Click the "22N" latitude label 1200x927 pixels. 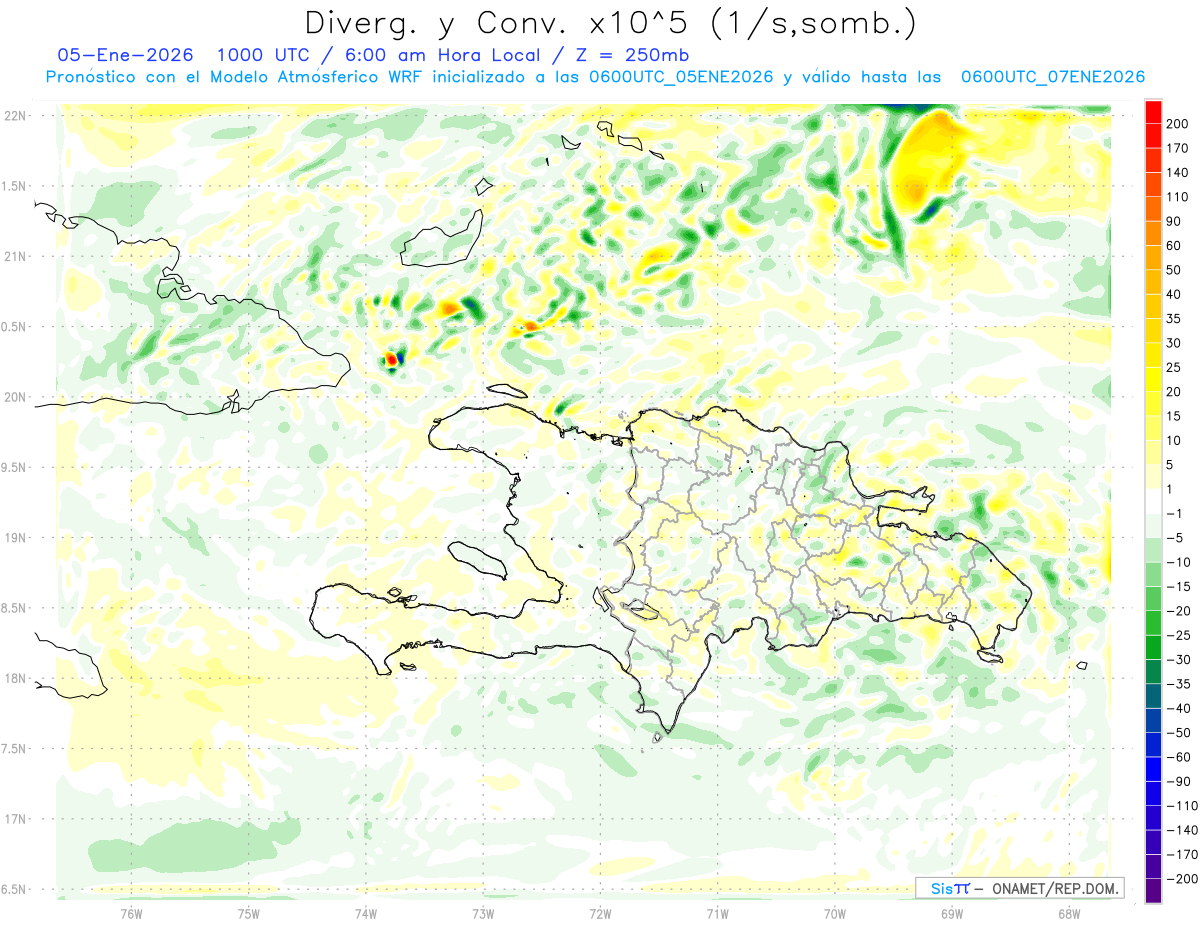(x=15, y=116)
